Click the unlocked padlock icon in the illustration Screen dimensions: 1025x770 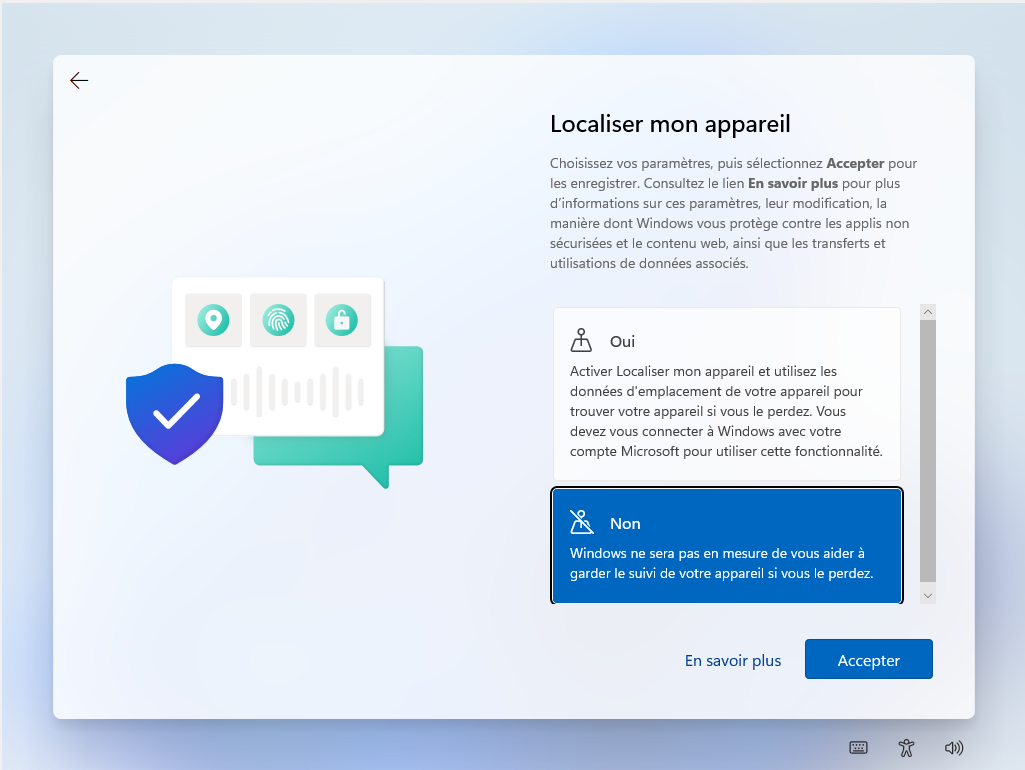pos(342,320)
